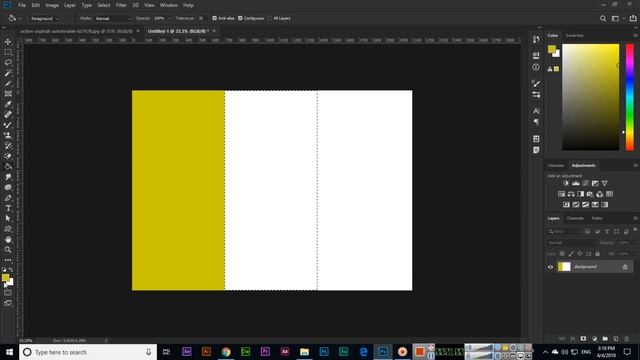Open the Brush Settings panel icon
This screenshot has height=360, width=640.
coord(536,83)
